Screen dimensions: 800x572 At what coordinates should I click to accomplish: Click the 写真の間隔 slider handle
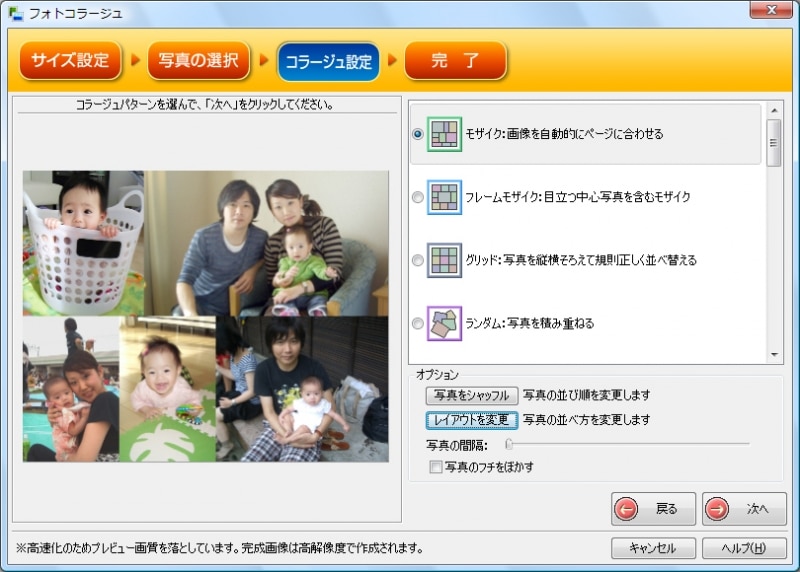[x=509, y=444]
